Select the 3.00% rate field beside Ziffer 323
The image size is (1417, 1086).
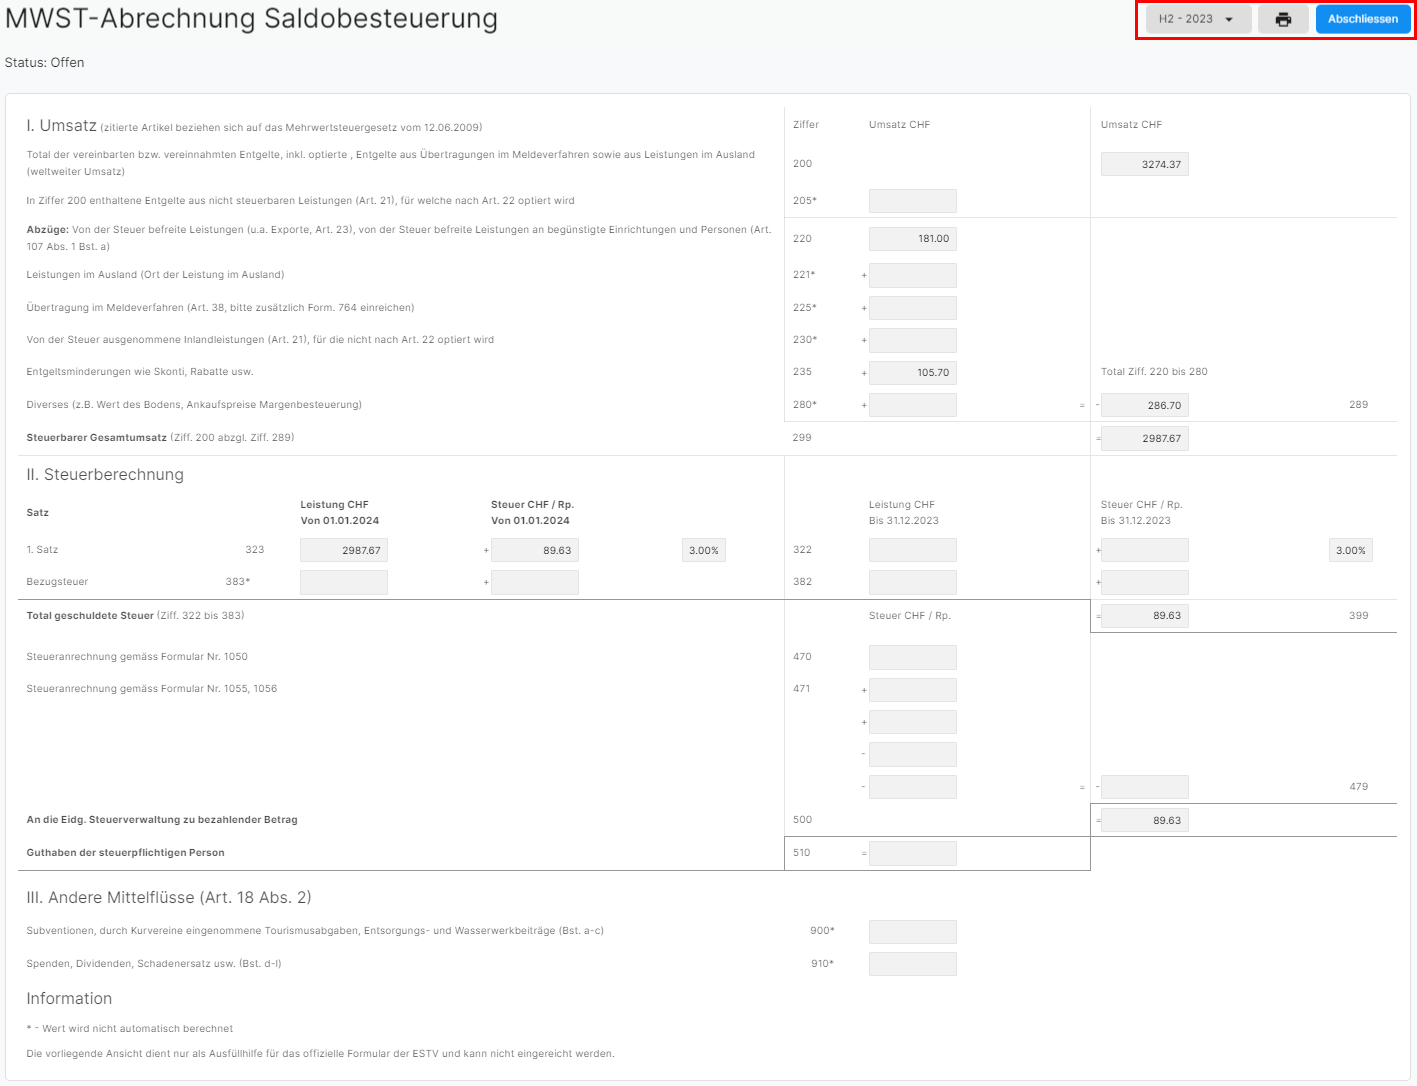click(x=704, y=550)
